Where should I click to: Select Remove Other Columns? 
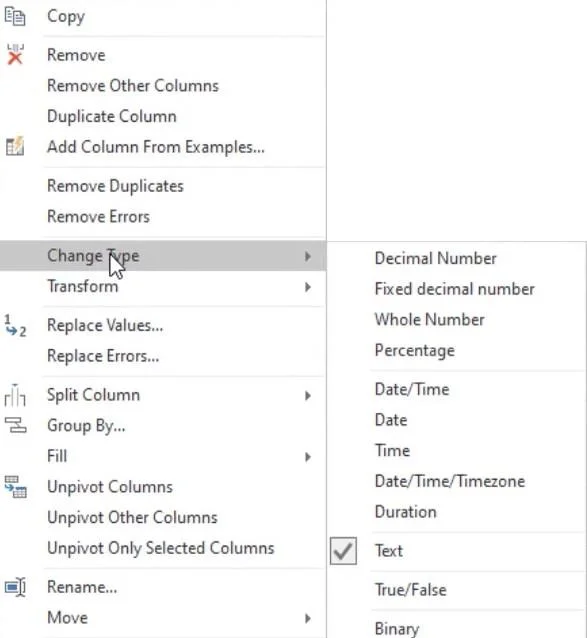pos(133,86)
